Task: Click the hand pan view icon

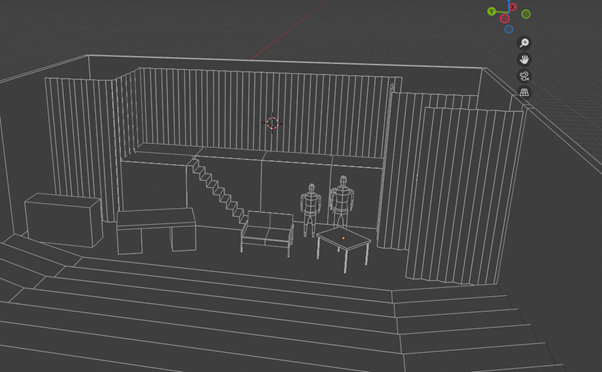Action: [524, 60]
